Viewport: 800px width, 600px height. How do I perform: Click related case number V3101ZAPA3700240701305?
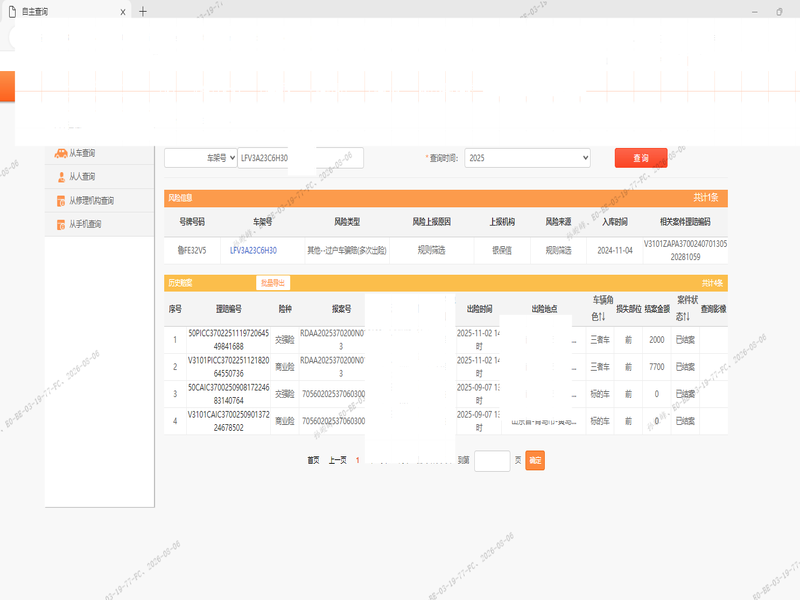(686, 251)
